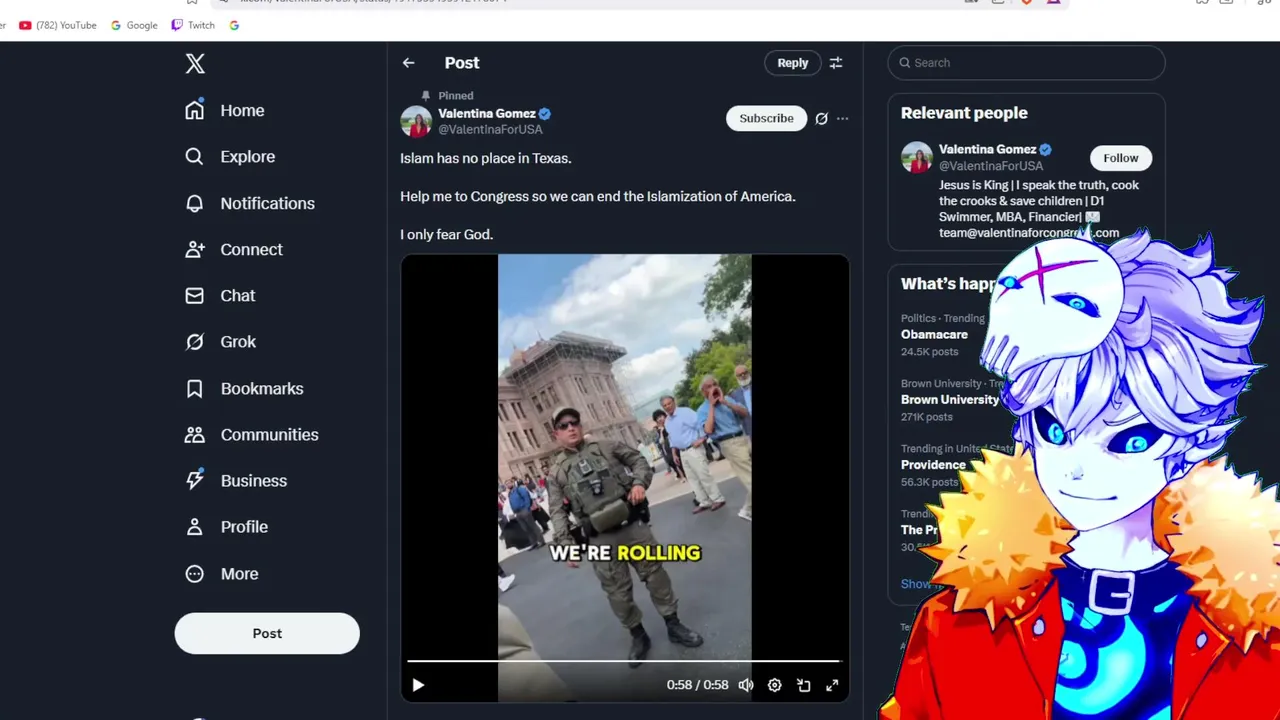
Task: Click the '24.5K posts' count text
Action: [929, 352]
